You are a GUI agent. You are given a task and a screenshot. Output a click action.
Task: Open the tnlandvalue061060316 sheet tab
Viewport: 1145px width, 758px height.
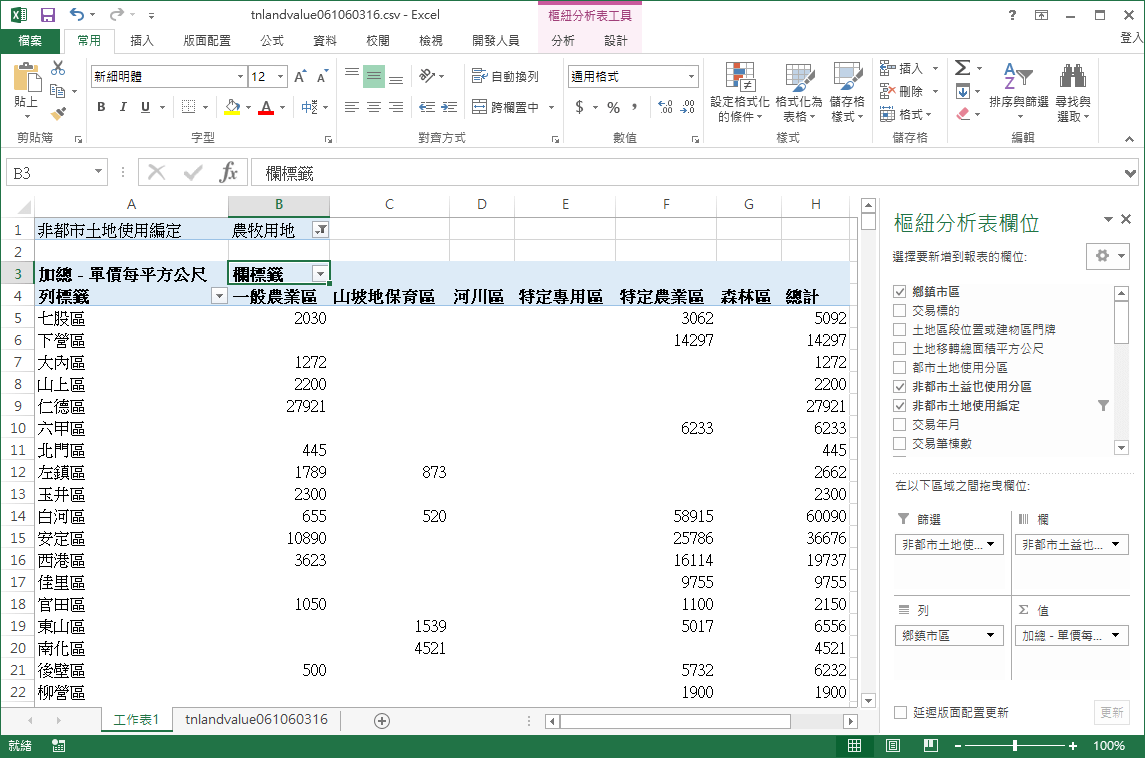256,720
